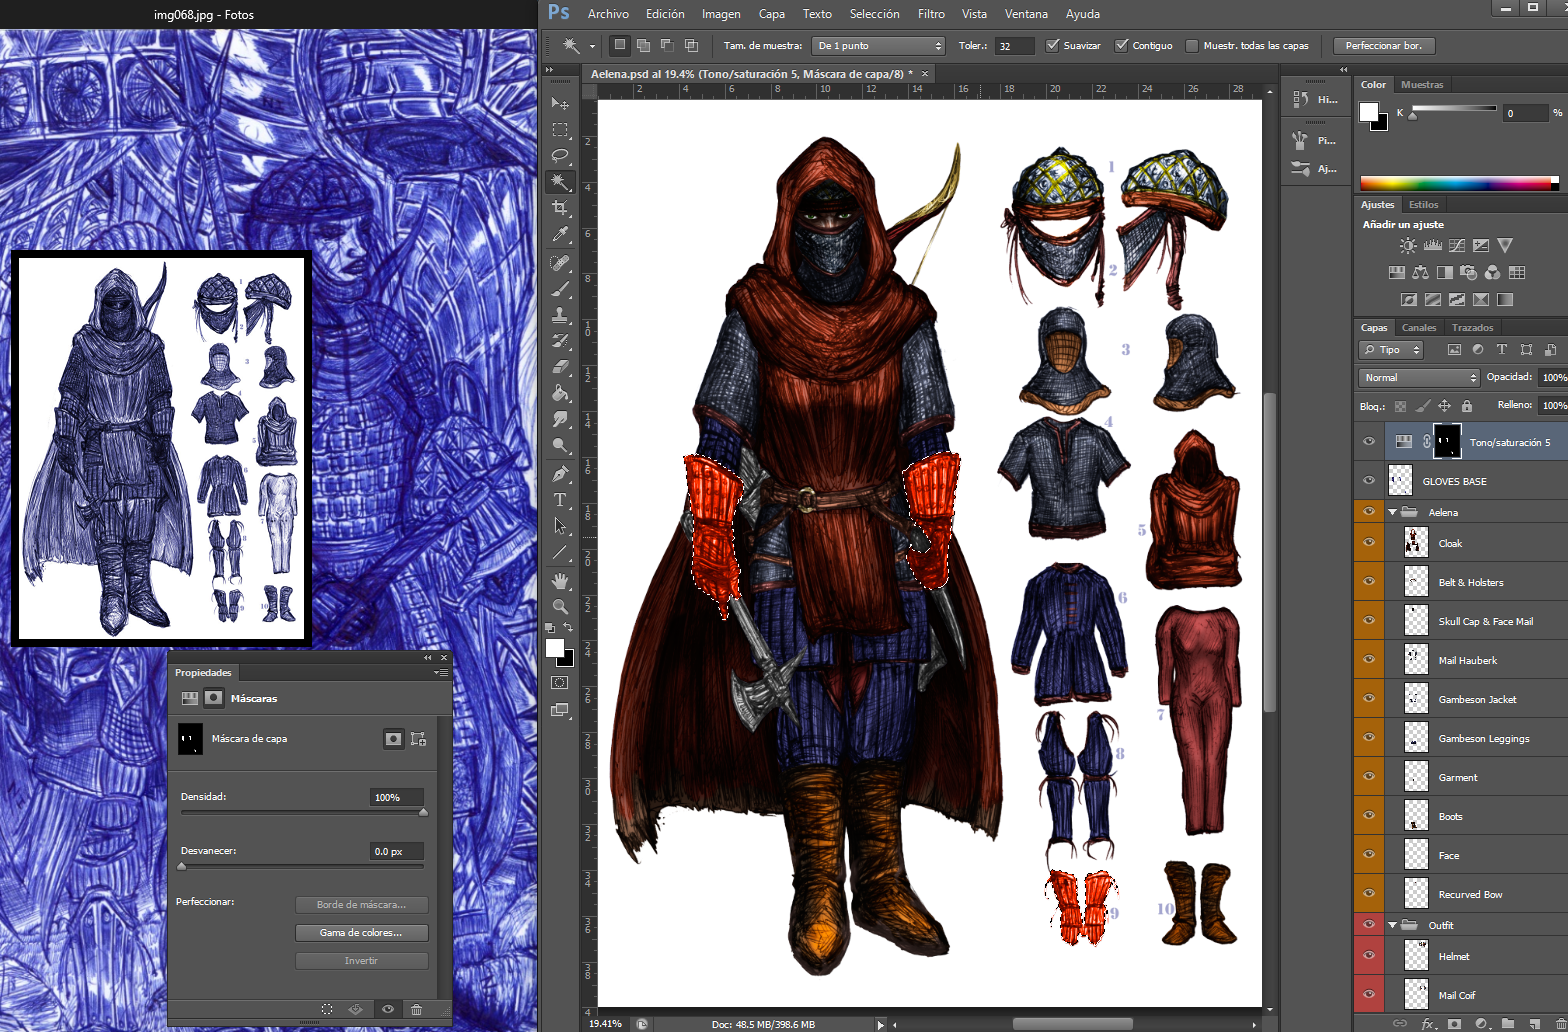
Task: Lock all on the layer
Action: (1467, 406)
